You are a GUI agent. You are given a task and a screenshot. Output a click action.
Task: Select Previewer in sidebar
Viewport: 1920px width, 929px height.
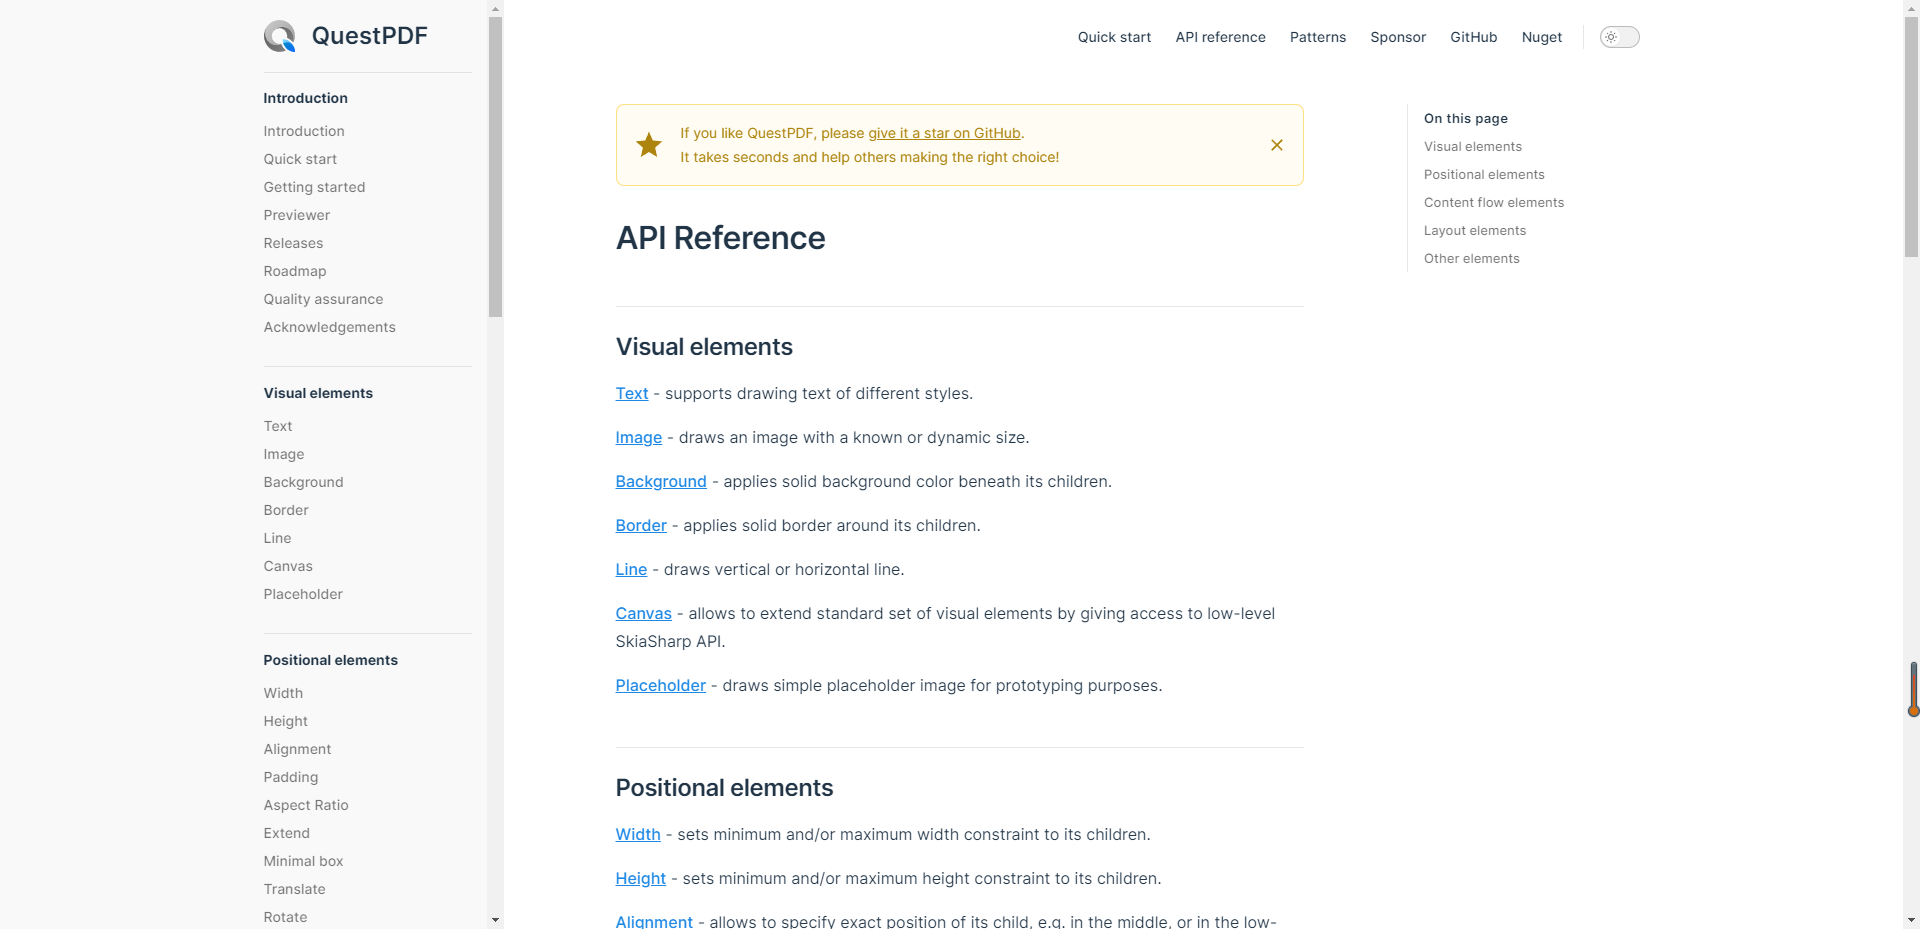pos(297,215)
